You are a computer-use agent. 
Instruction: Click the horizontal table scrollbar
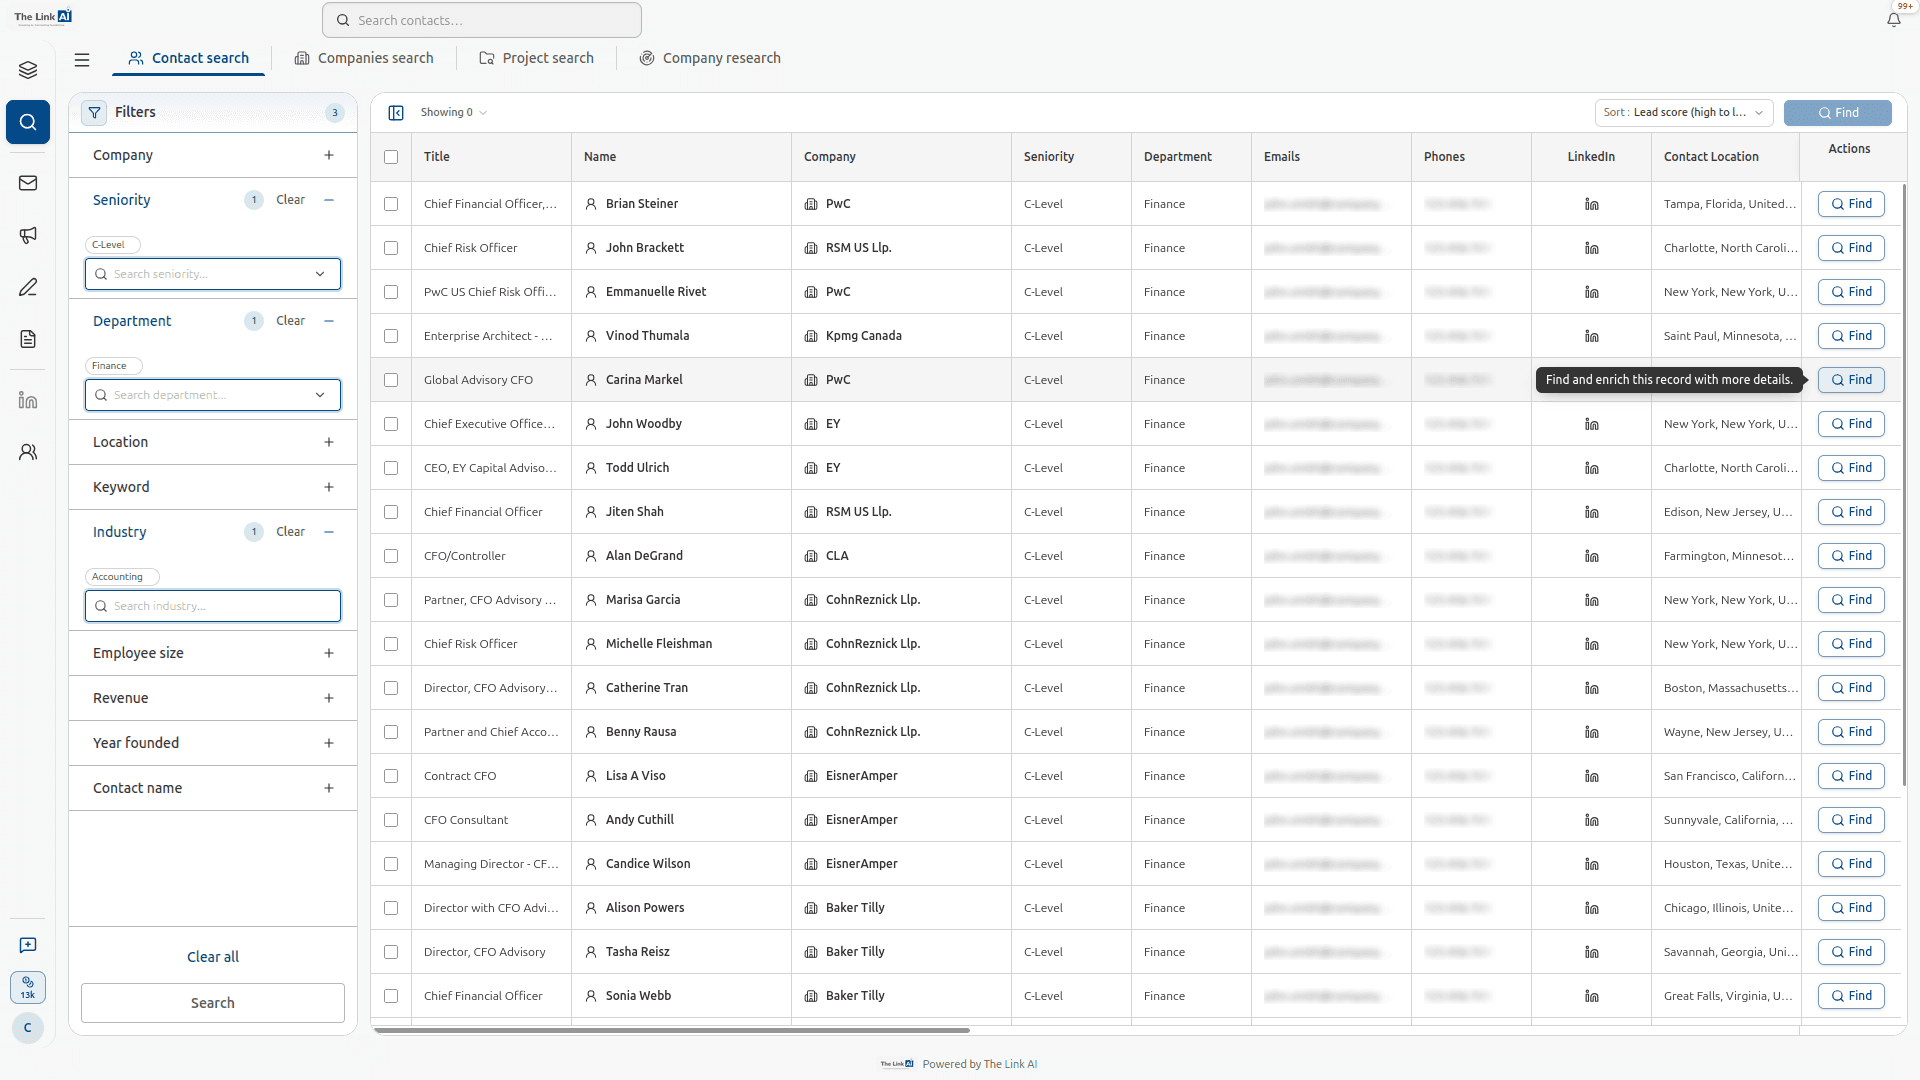pos(671,1030)
